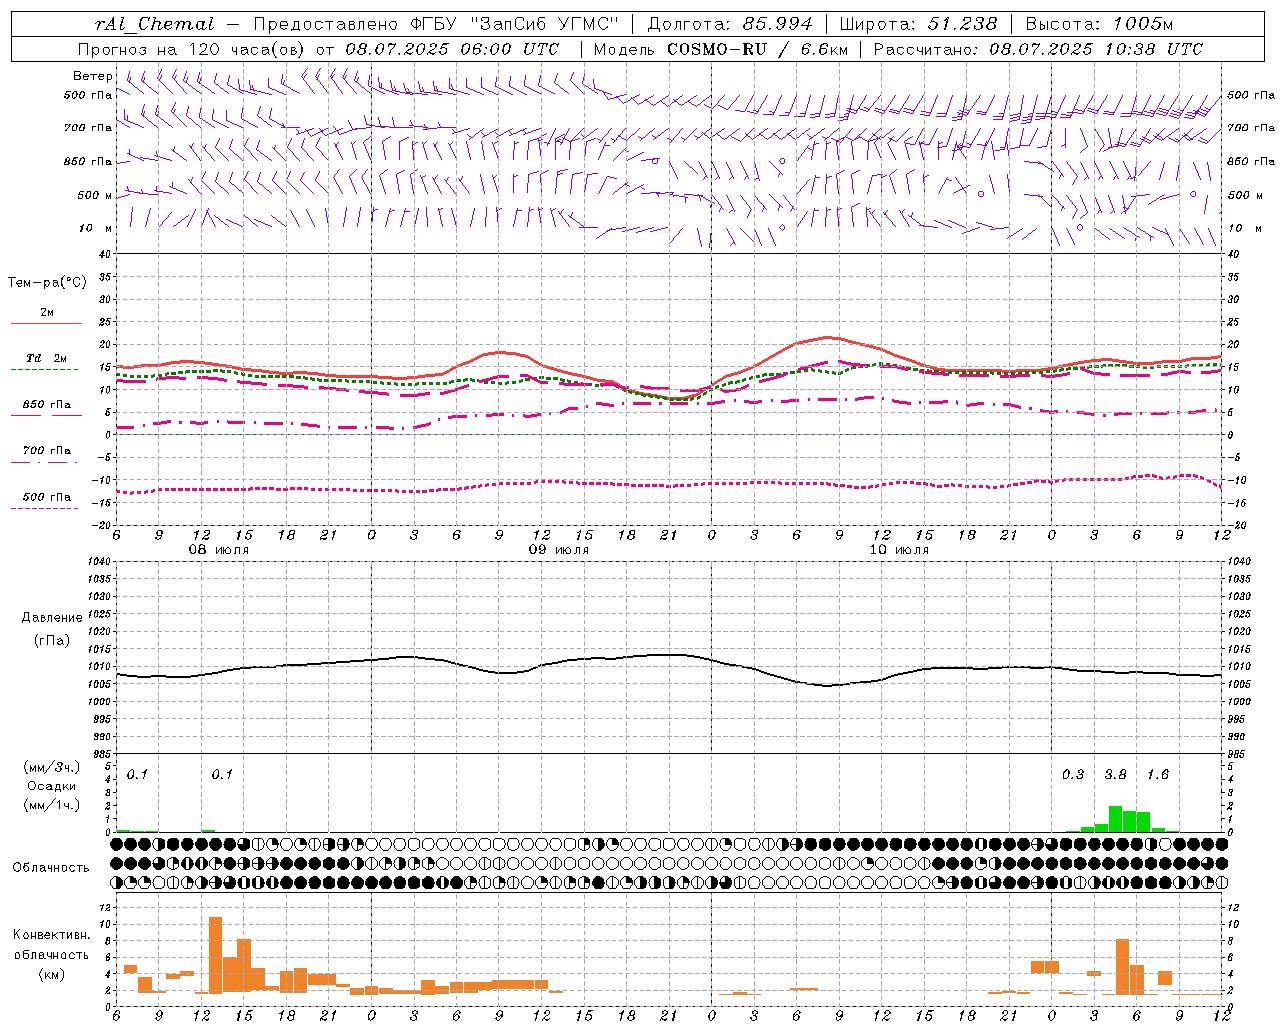Screen dimensions: 1280x1024
Task: Click the (мм/3ч.) precipitation unit label
Action: tap(51, 767)
